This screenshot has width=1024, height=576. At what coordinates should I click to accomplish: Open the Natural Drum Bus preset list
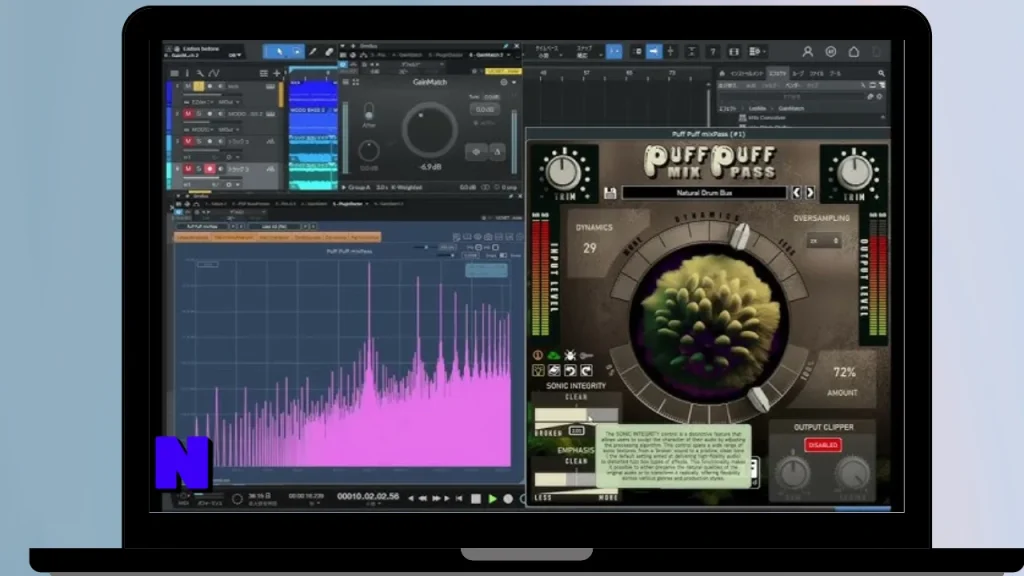pos(704,193)
